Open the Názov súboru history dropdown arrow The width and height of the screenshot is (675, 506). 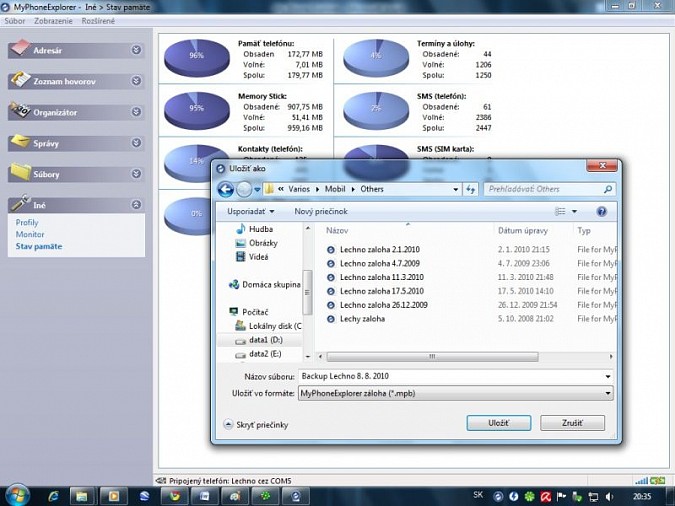pos(607,376)
